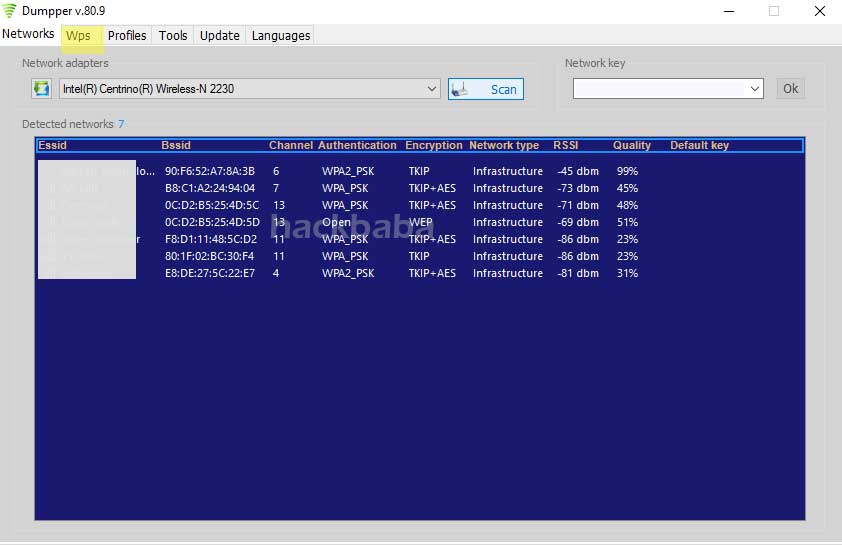Click the Network type column header
The width and height of the screenshot is (842, 545).
pyautogui.click(x=504, y=145)
